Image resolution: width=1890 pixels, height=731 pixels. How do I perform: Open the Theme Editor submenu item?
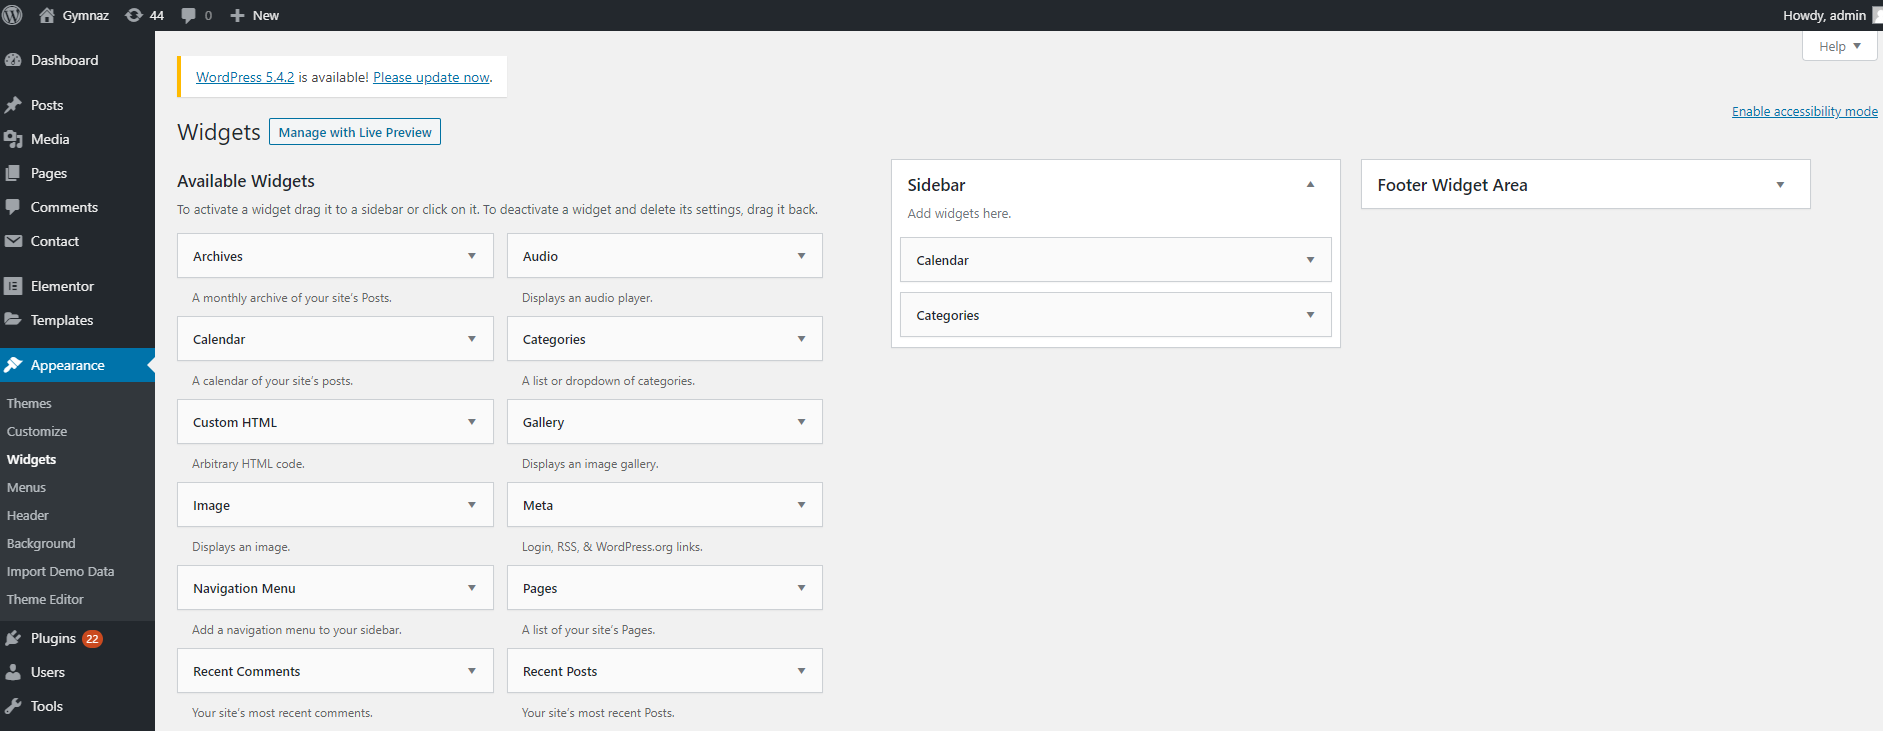click(45, 599)
